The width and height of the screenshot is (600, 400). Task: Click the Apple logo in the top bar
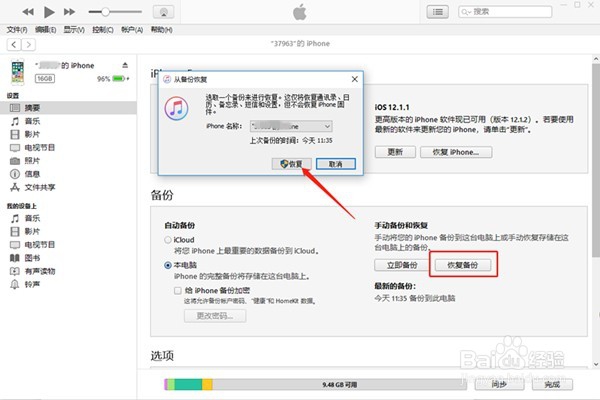pos(300,12)
